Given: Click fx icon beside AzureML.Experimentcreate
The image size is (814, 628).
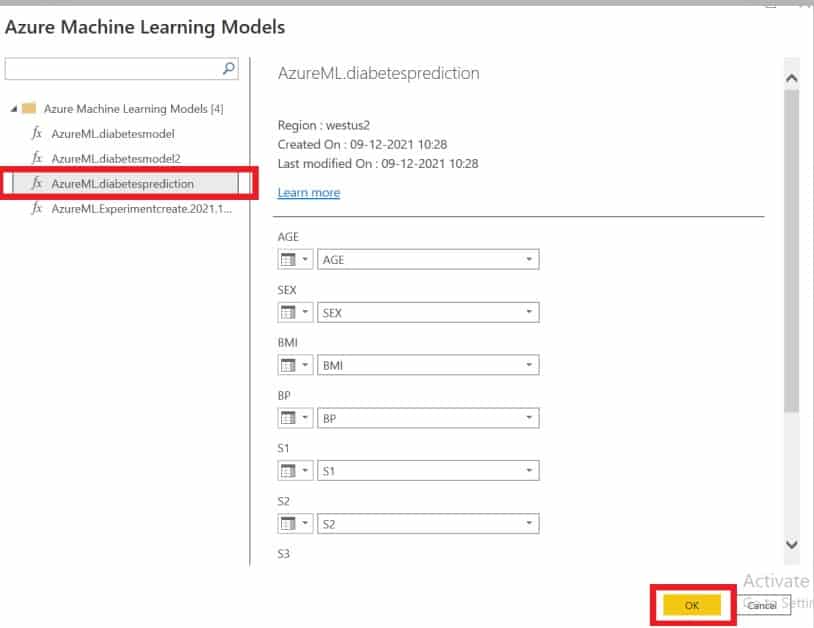Looking at the screenshot, I should [36, 208].
